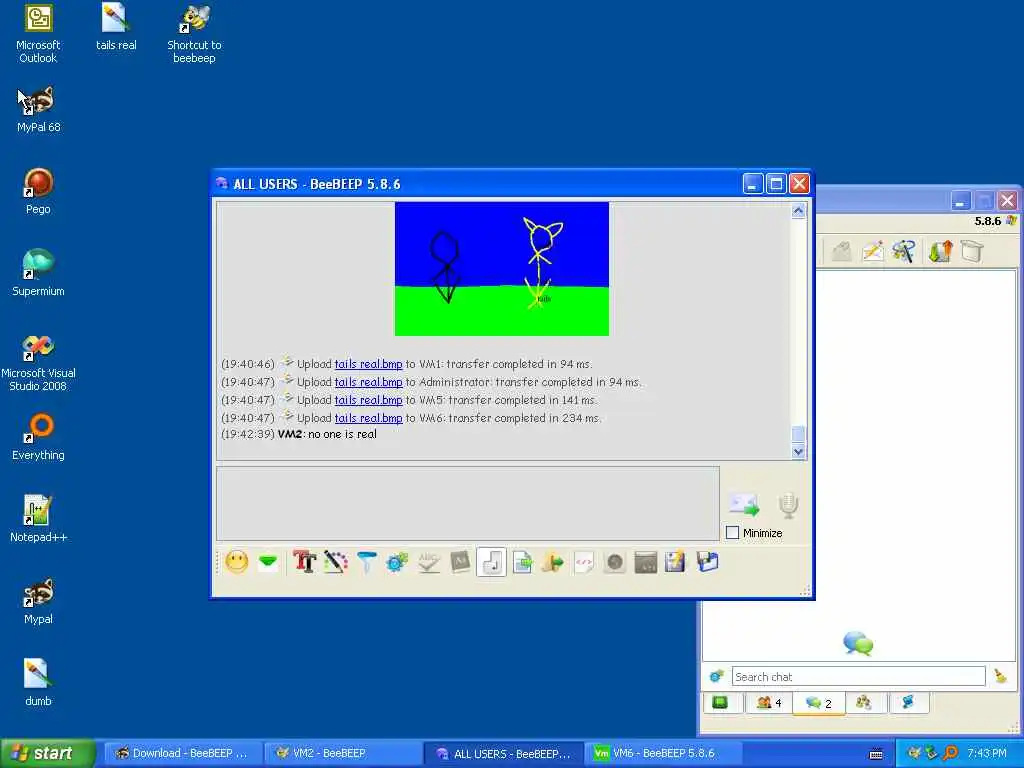Open the emoticons smiley picker
This screenshot has height=768, width=1024.
click(x=236, y=562)
